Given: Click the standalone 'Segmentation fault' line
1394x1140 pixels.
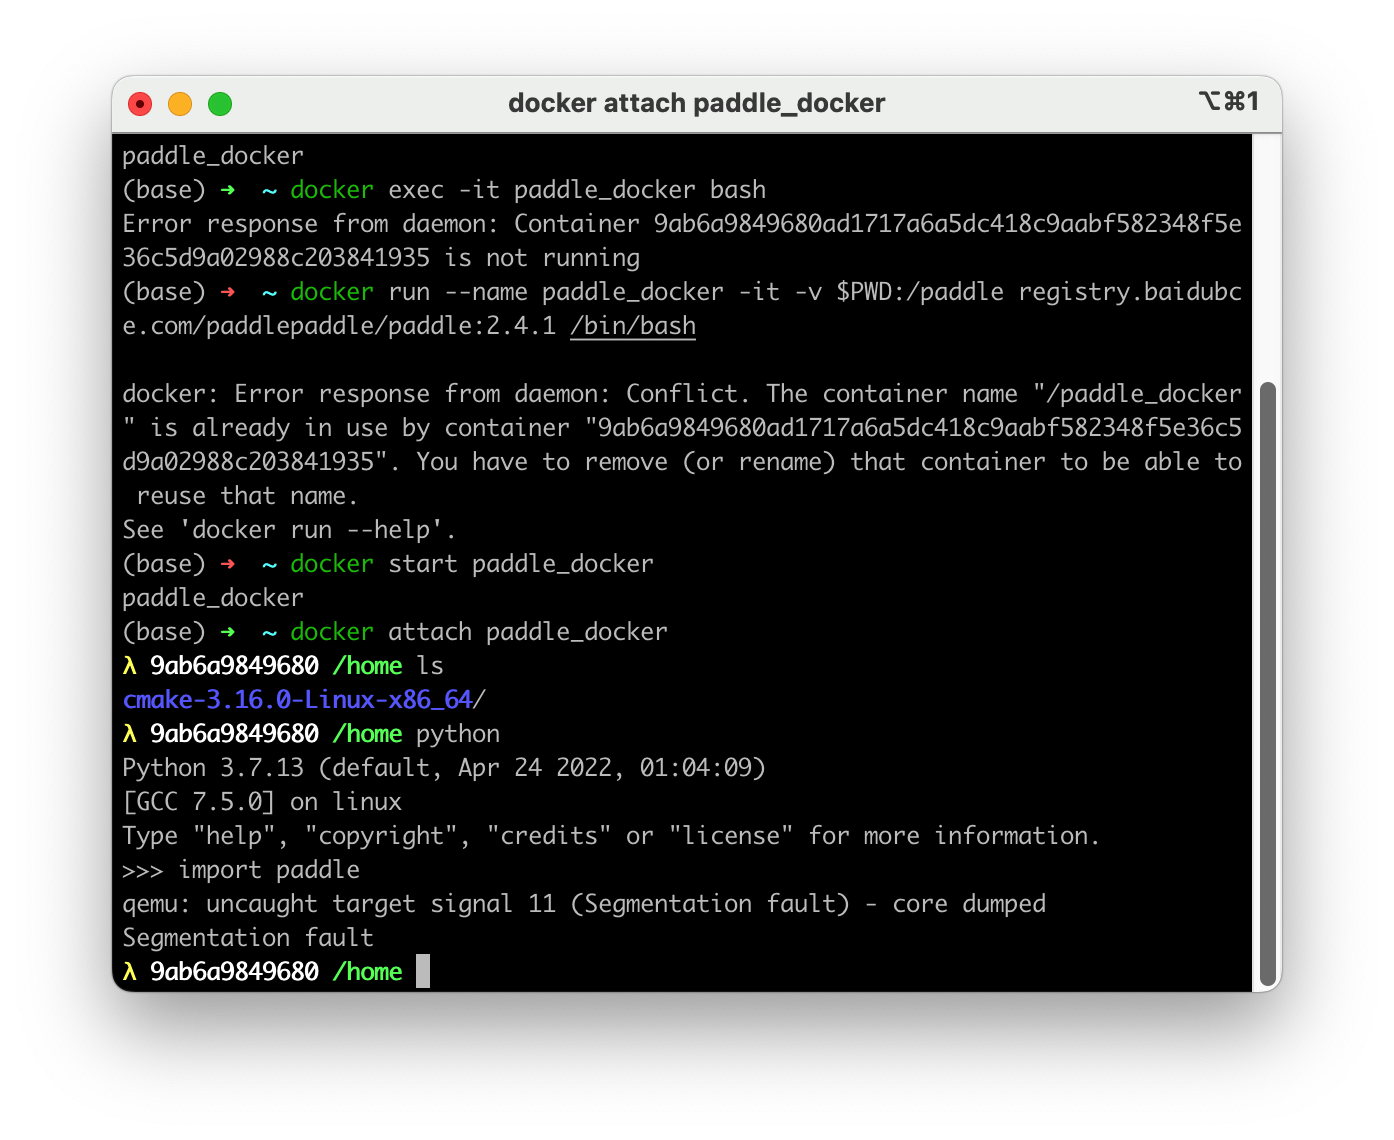Looking at the screenshot, I should click(x=248, y=938).
